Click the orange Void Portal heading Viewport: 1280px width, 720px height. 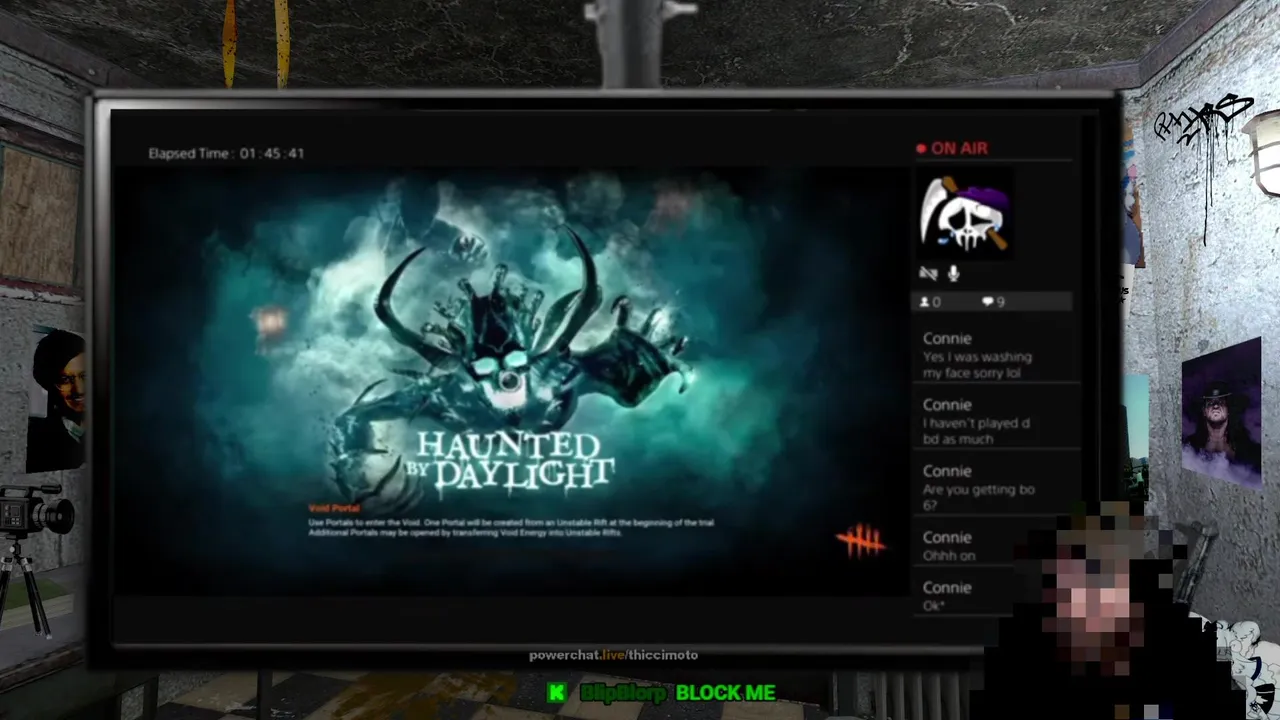pos(333,509)
